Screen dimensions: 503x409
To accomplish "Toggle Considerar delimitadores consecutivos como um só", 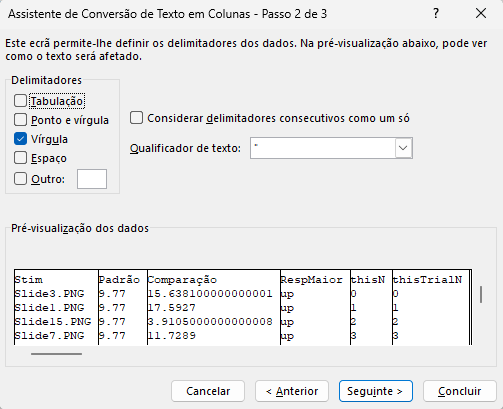I will pyautogui.click(x=136, y=118).
